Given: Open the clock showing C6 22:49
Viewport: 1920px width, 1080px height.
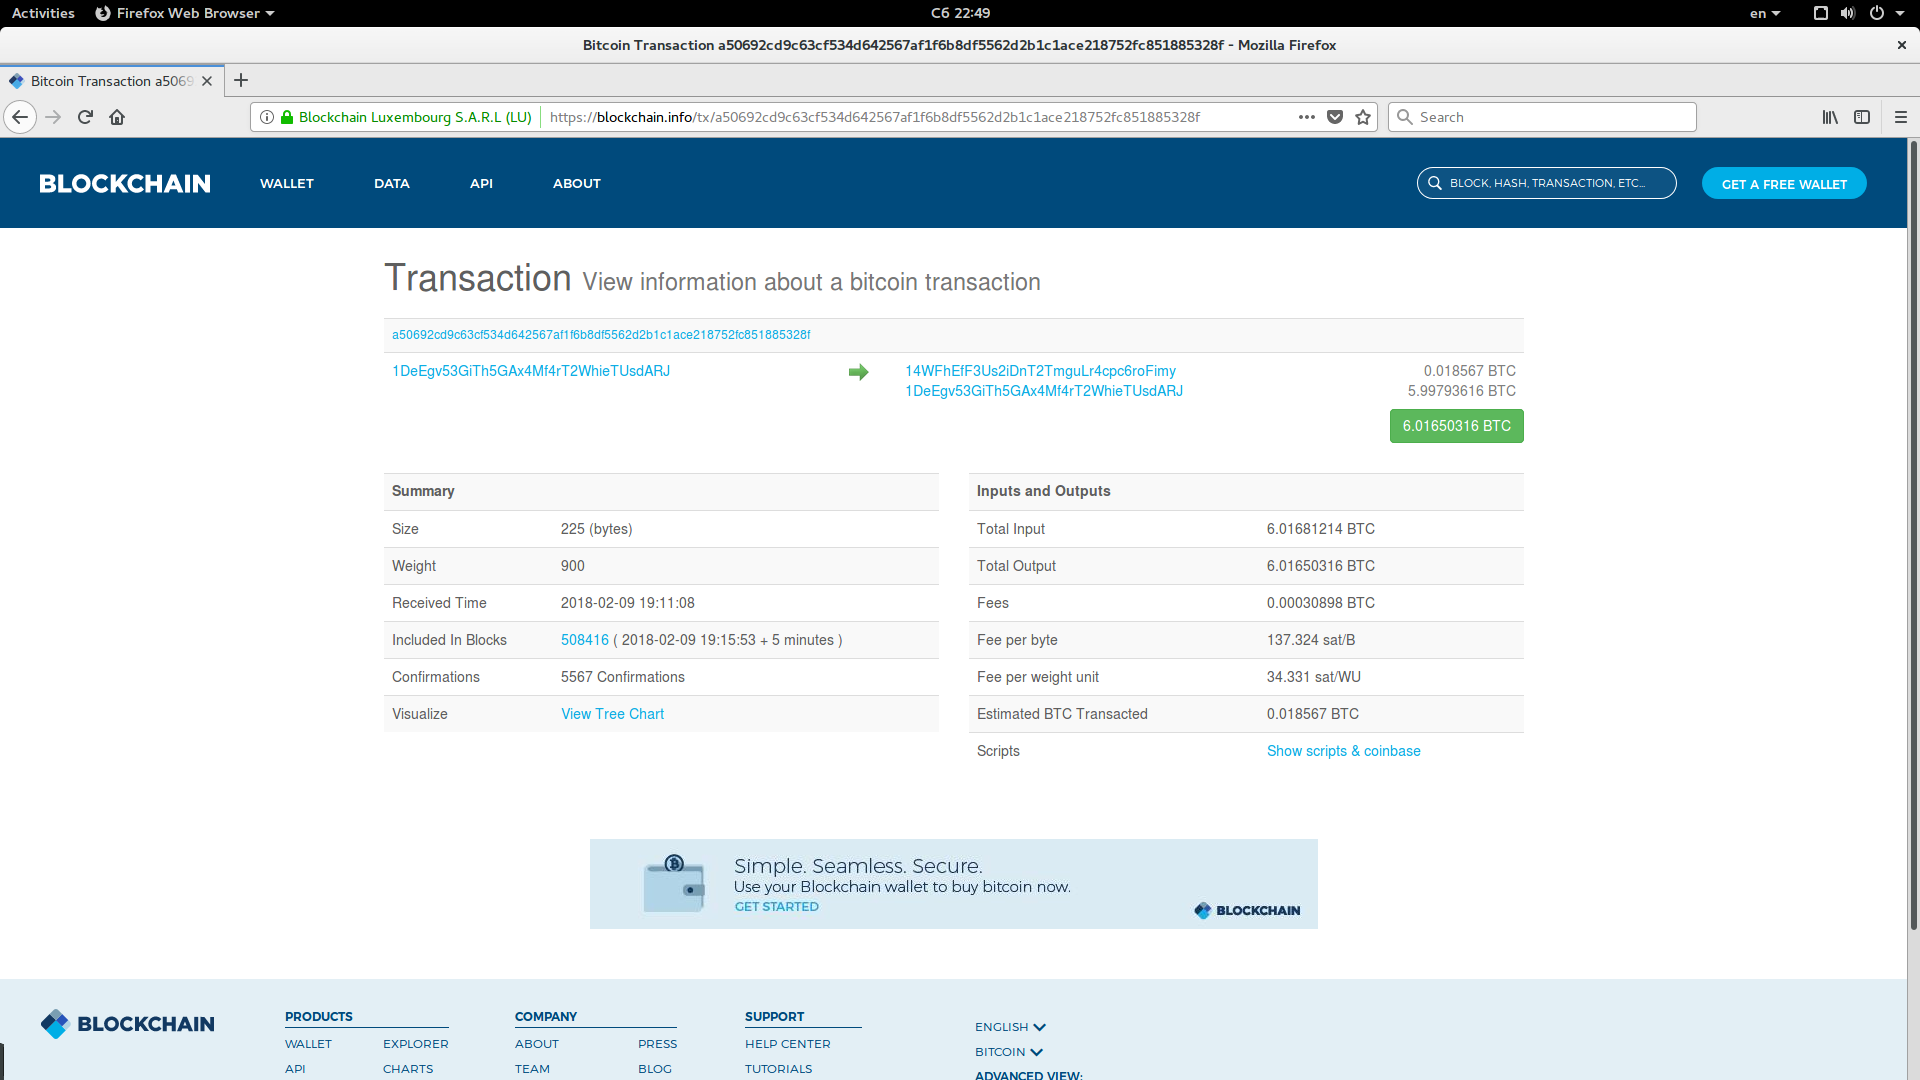Looking at the screenshot, I should pos(960,13).
